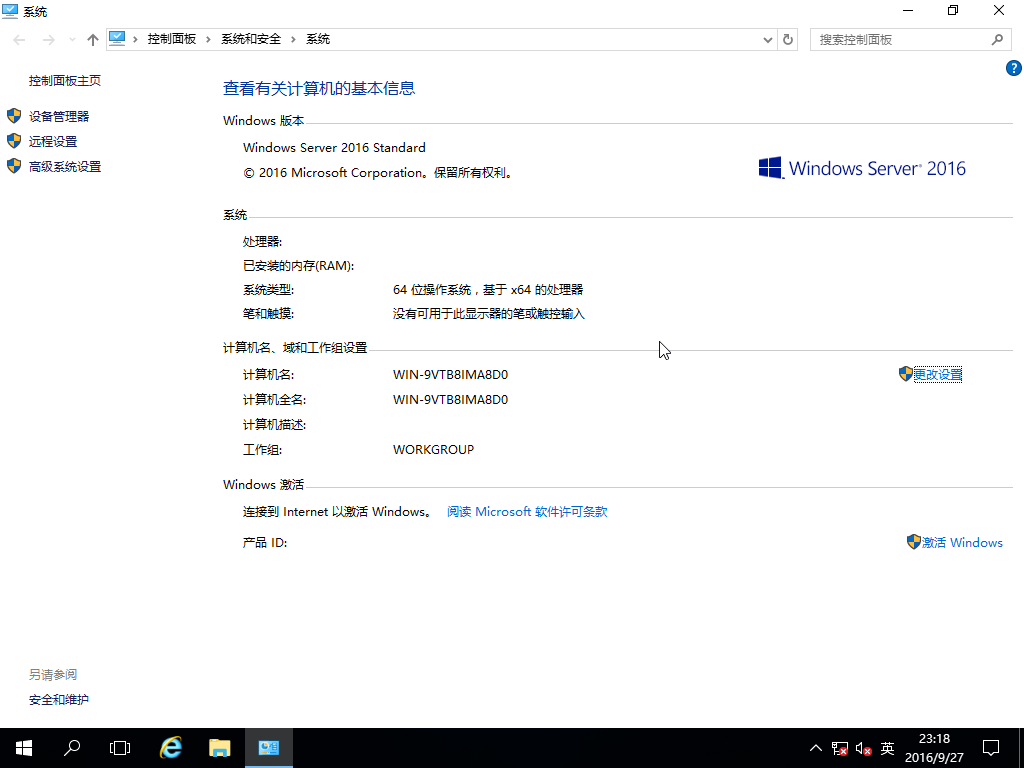Launch Internet Explorer from the taskbar

(x=172, y=748)
